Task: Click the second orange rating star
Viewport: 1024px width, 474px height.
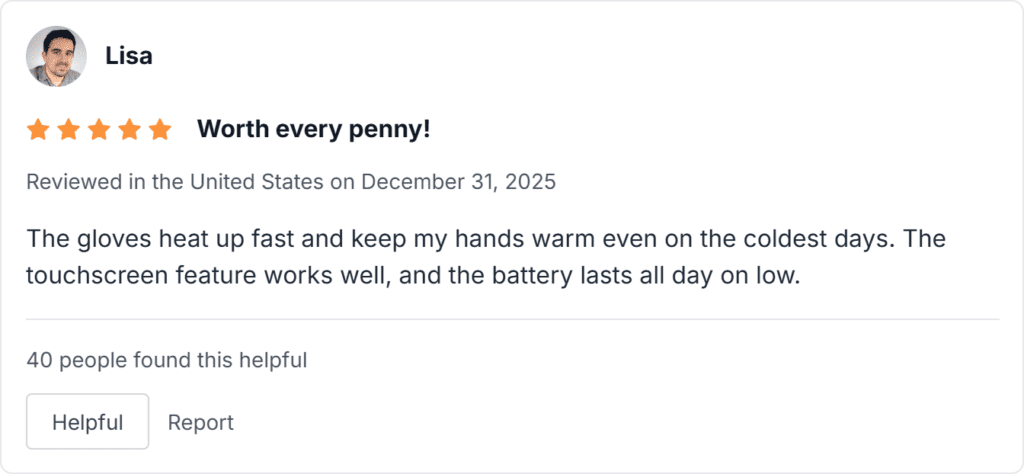Action: point(68,129)
